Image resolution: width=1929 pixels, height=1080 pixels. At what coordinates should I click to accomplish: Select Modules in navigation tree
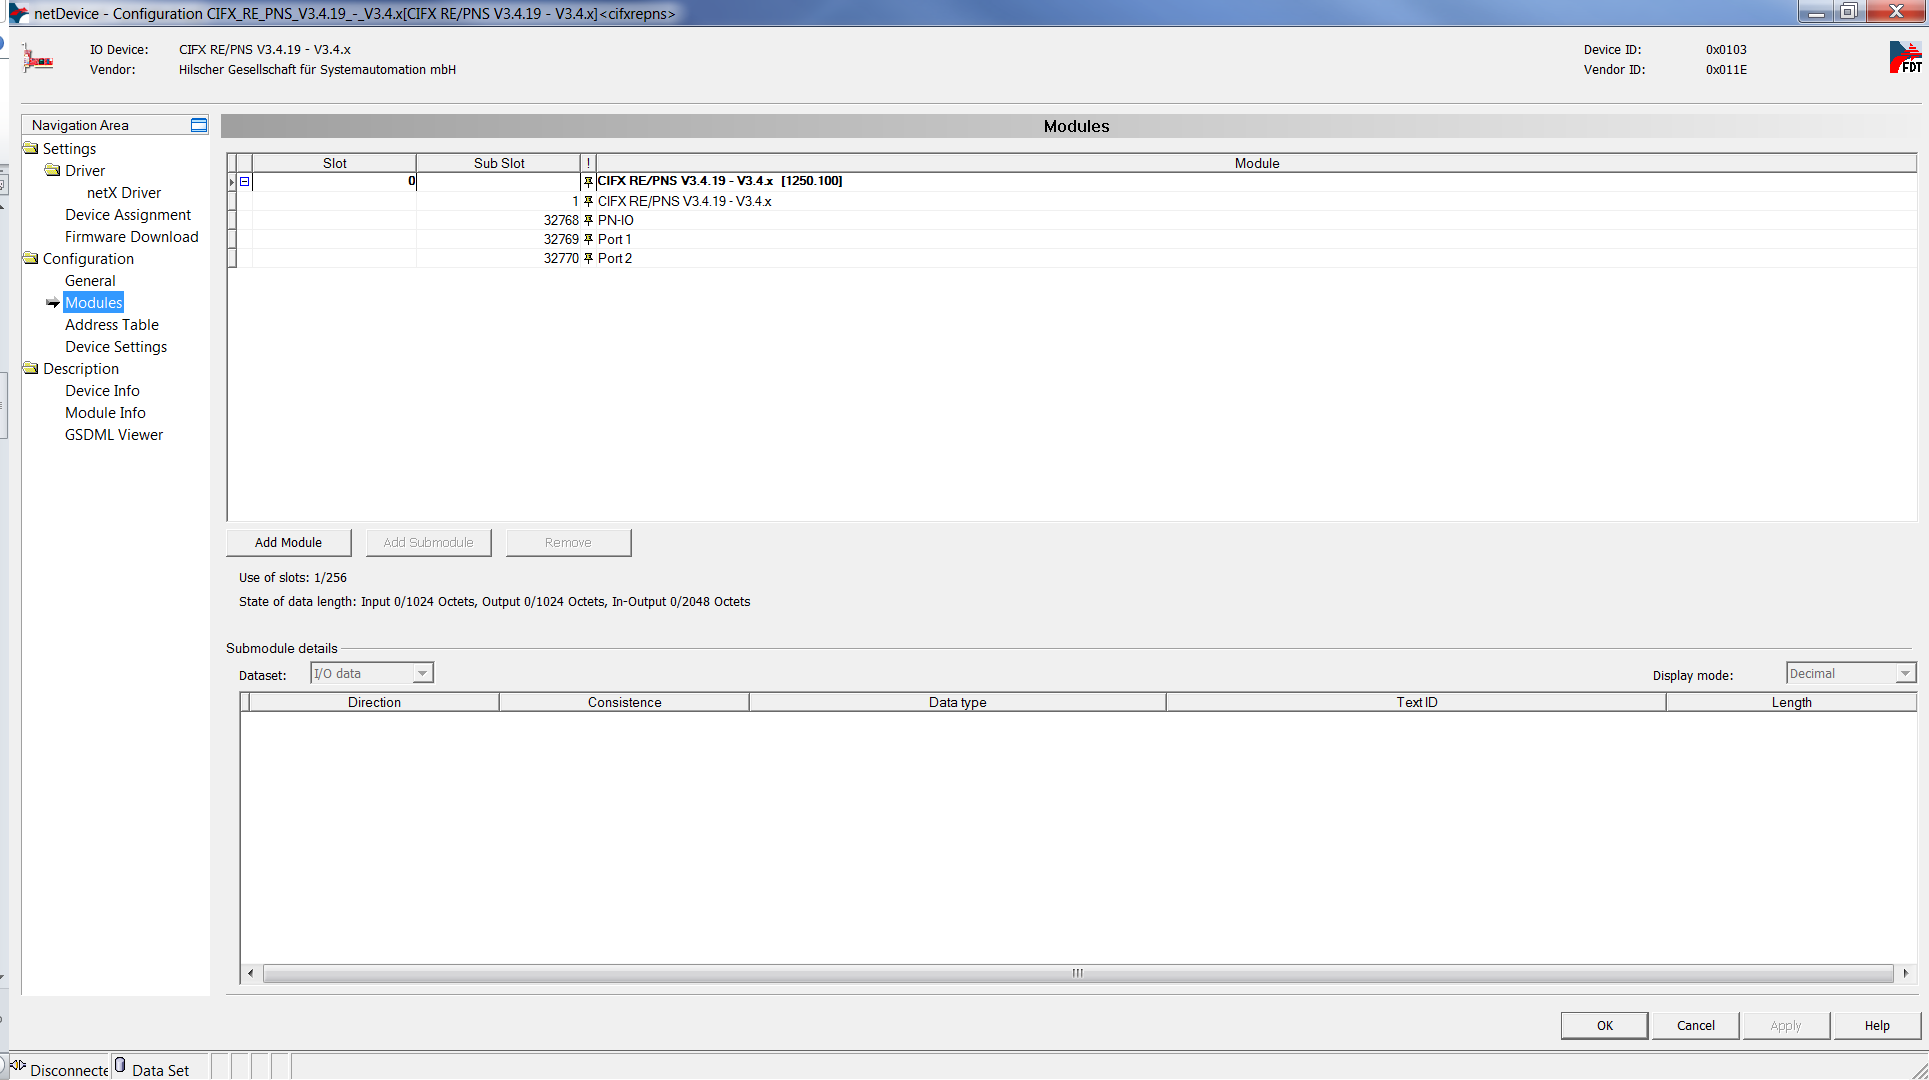[x=94, y=302]
